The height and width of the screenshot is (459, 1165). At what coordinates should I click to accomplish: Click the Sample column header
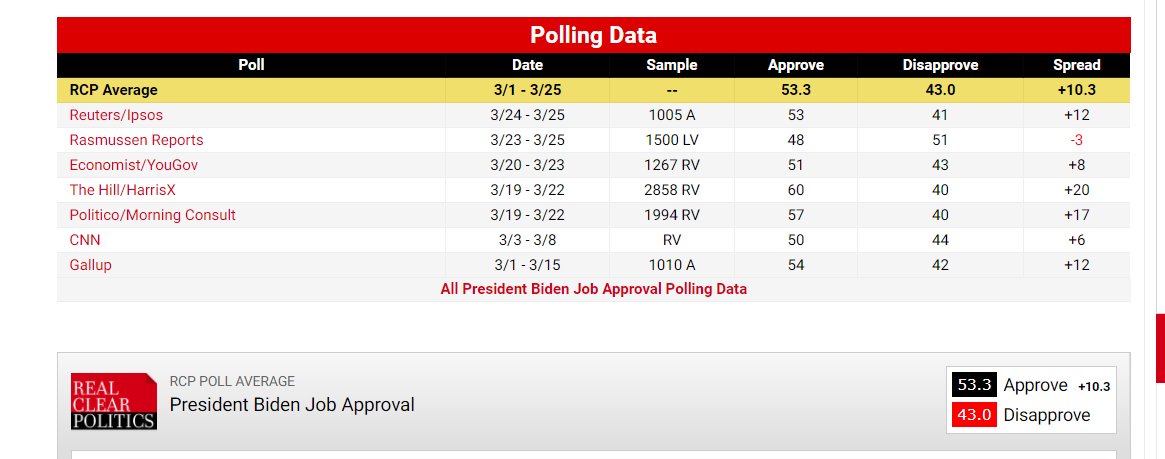(x=672, y=65)
